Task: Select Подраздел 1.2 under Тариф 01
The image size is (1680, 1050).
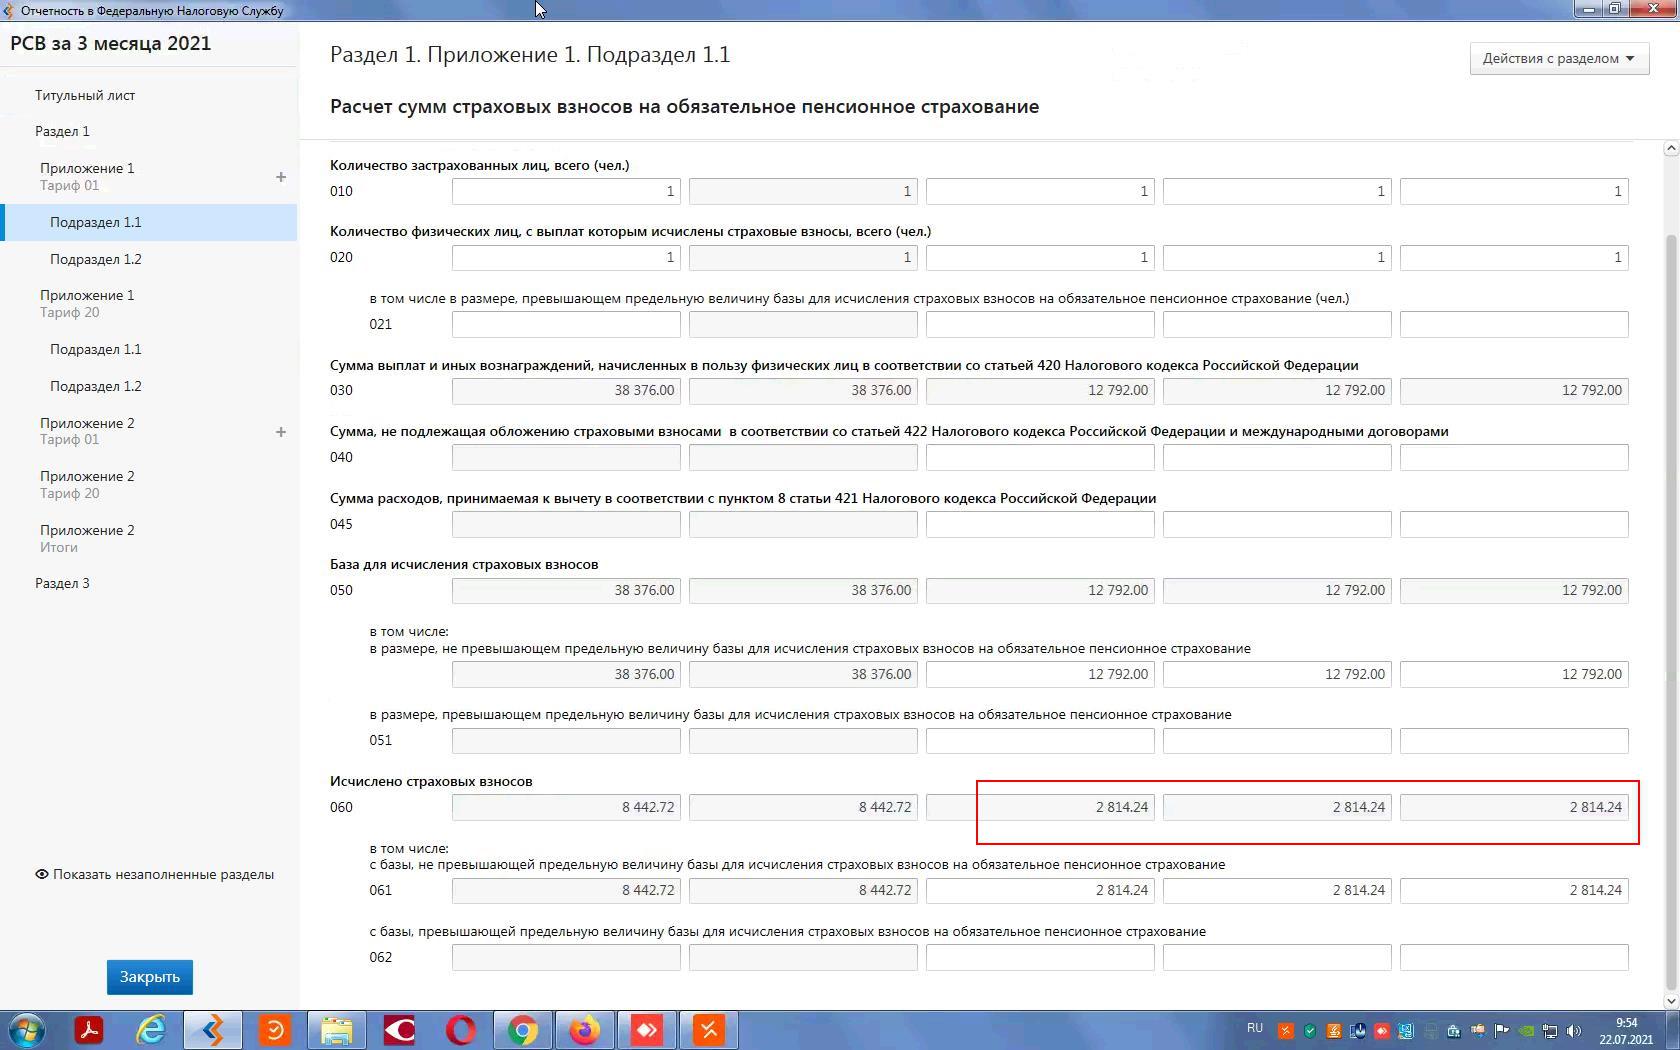Action: pyautogui.click(x=96, y=259)
